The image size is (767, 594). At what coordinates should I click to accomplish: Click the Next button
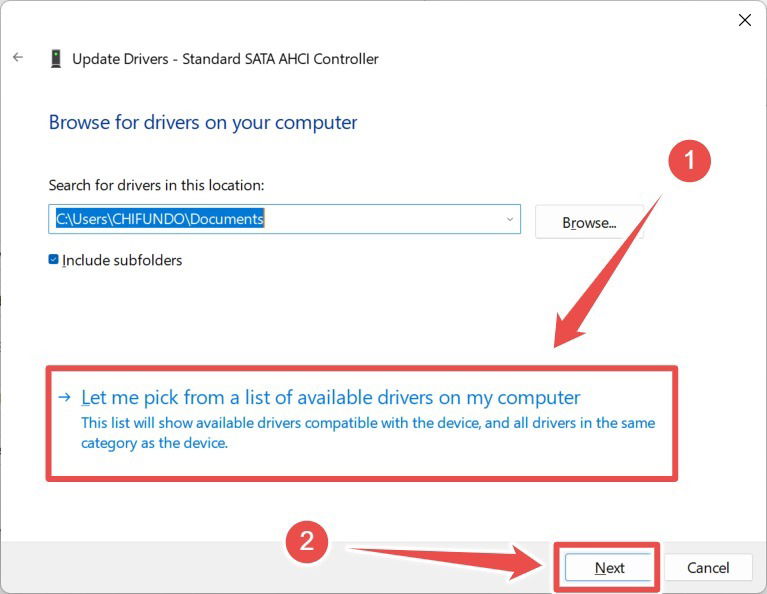point(609,568)
